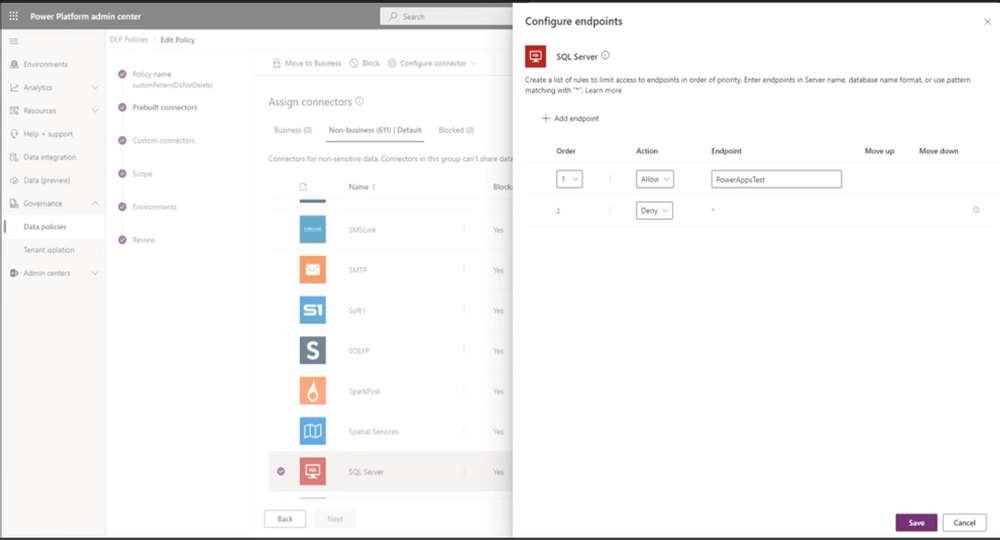Click drag handle of rule 1
The image size is (1000, 540).
tap(610, 179)
